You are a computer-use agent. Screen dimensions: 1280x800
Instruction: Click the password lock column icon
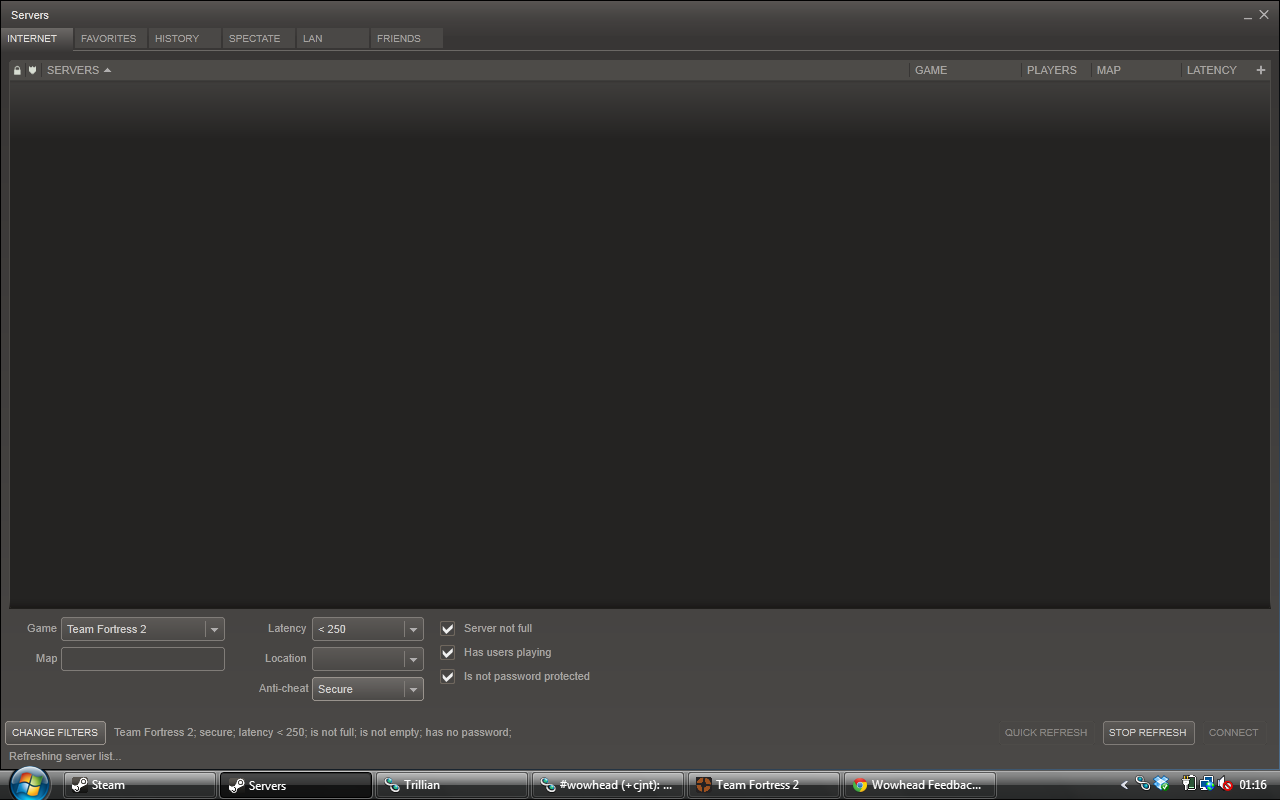tap(17, 70)
